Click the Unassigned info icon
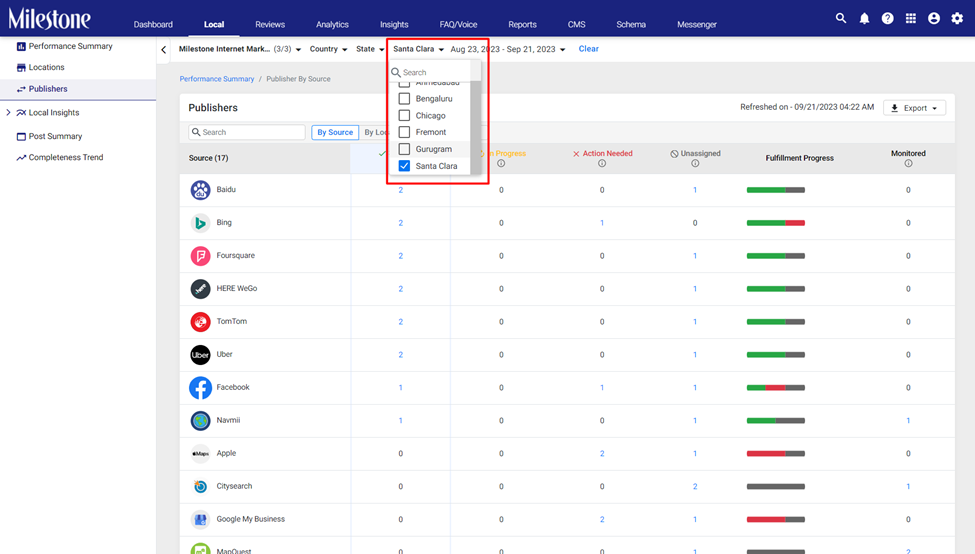This screenshot has width=975, height=554. click(695, 164)
